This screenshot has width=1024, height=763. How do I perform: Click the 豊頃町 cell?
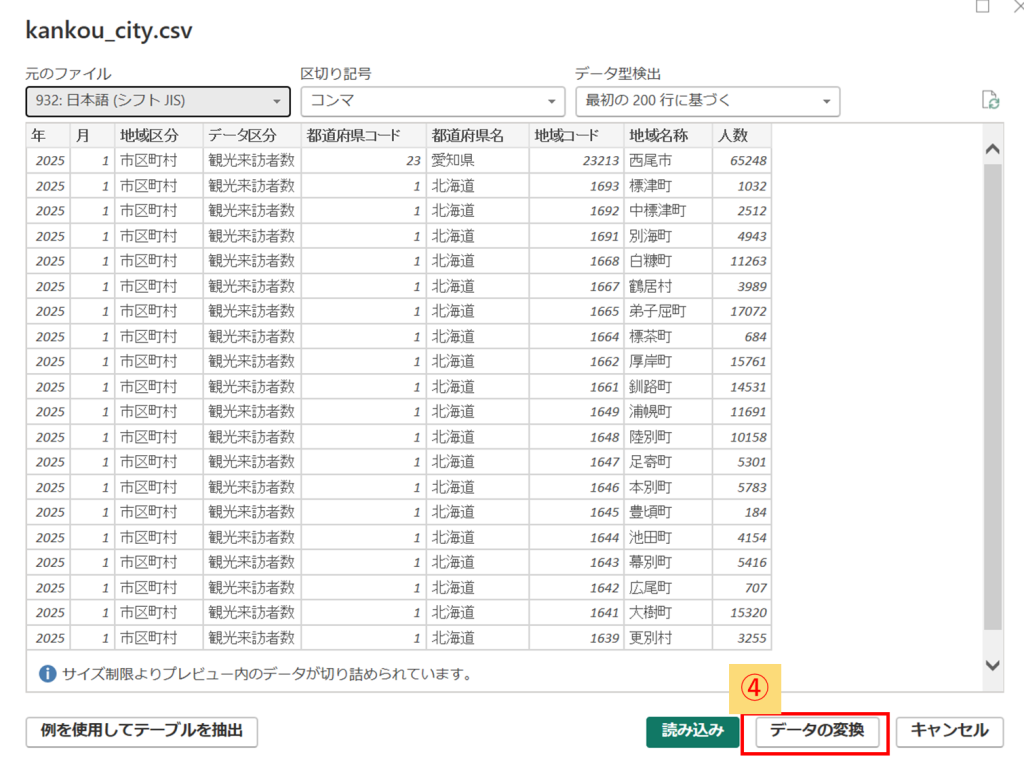point(668,513)
